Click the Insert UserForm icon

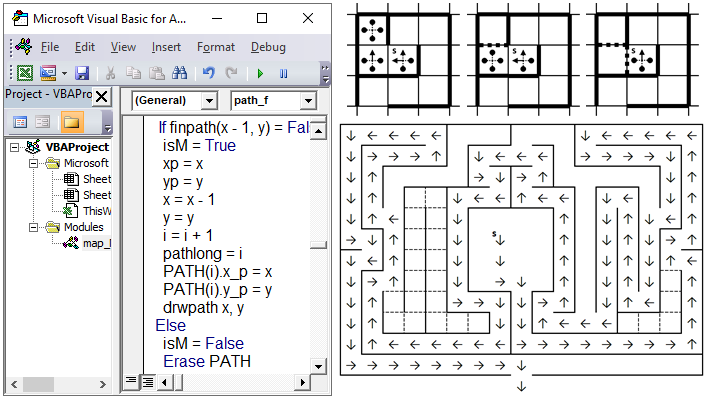(x=48, y=73)
